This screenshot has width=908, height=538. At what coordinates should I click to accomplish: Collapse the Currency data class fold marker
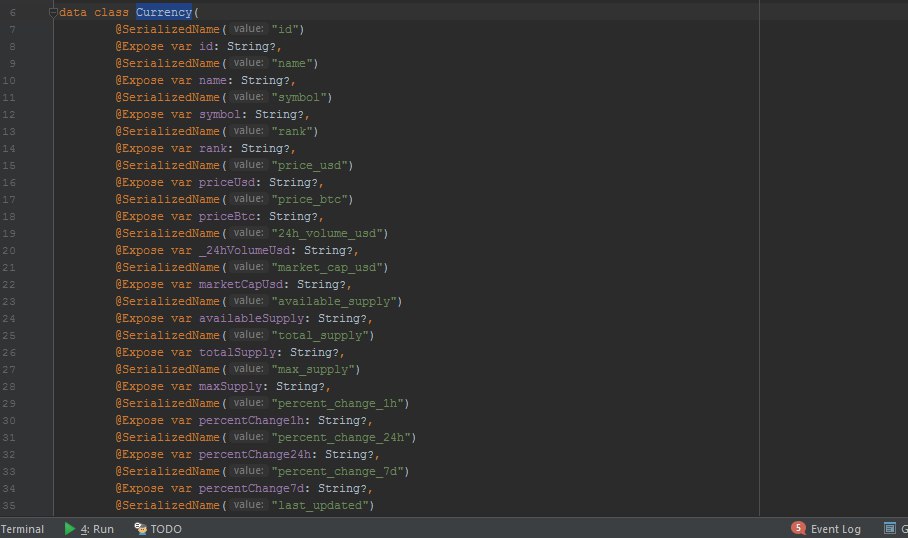coord(53,12)
